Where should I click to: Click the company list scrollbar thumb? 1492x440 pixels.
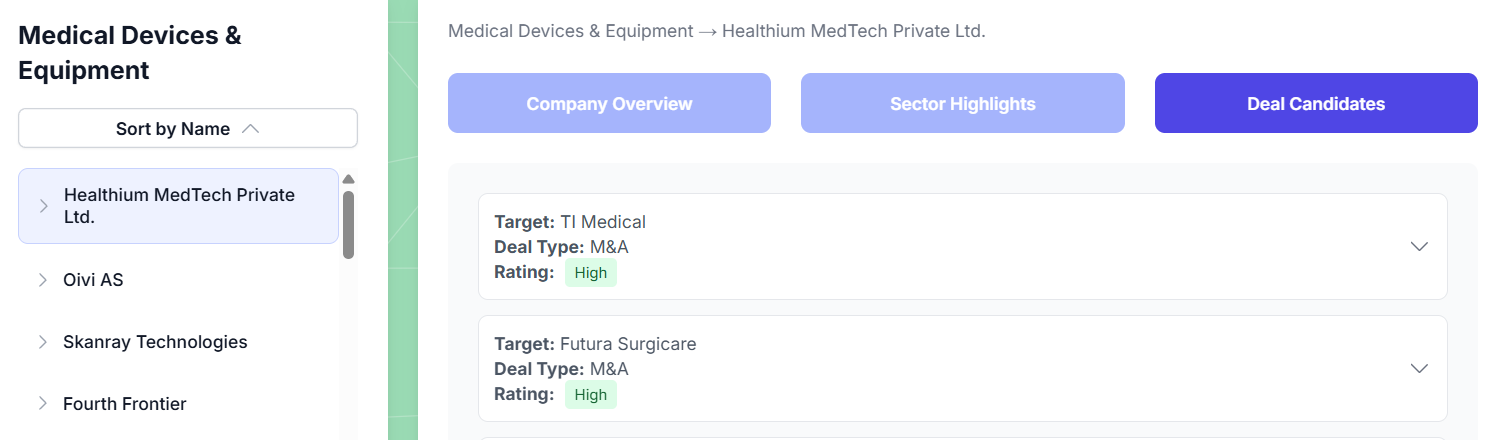(x=348, y=224)
